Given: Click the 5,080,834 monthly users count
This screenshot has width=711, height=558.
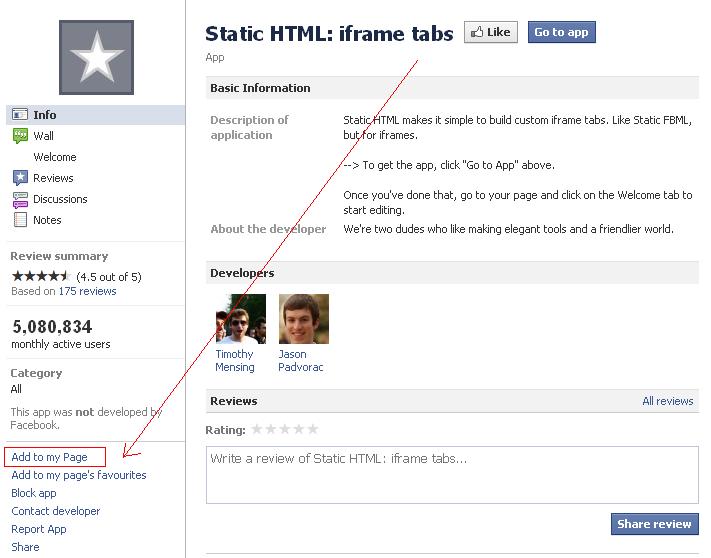Looking at the screenshot, I should [52, 326].
